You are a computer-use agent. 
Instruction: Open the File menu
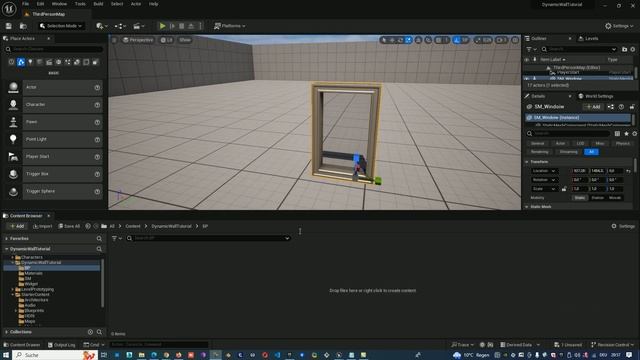point(25,4)
